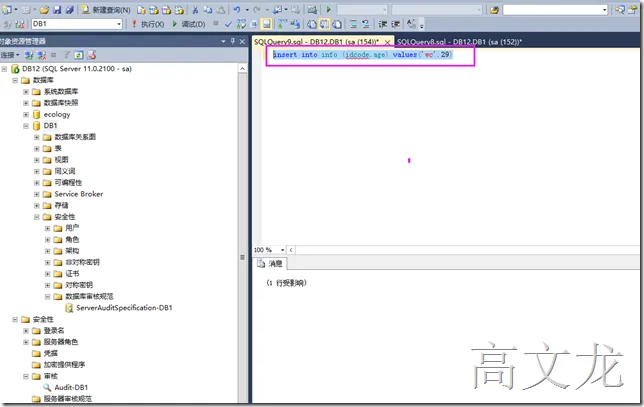Click Disconnect icon in Object Explorer toolbar

coord(41,55)
